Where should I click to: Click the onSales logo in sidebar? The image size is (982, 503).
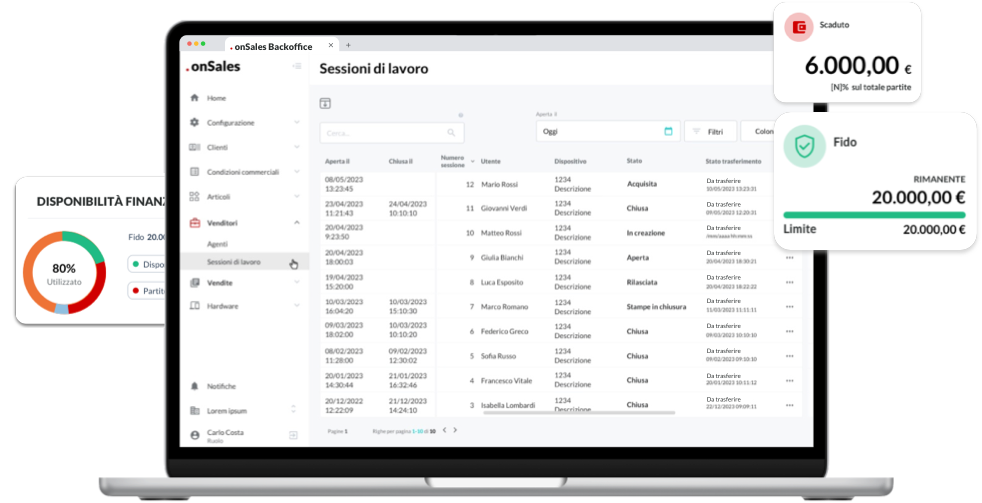pos(213,66)
